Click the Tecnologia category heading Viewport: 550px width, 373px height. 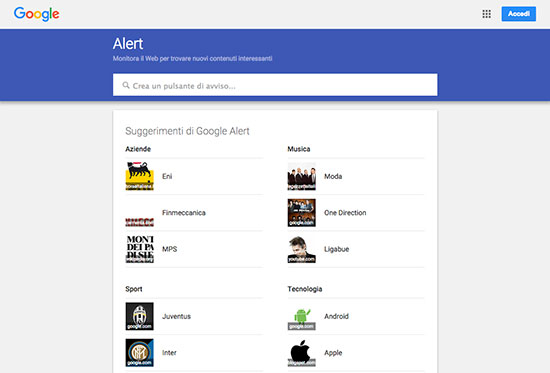point(305,289)
